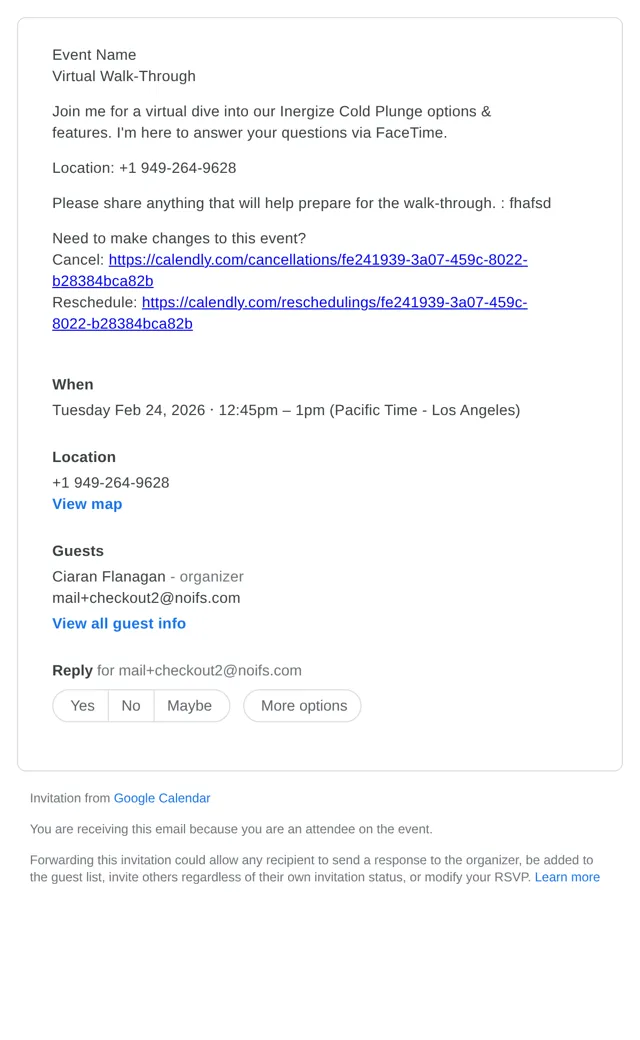This screenshot has height=1040, width=640.
Task: Click the 'fhafsd' answer text
Action: point(530,203)
